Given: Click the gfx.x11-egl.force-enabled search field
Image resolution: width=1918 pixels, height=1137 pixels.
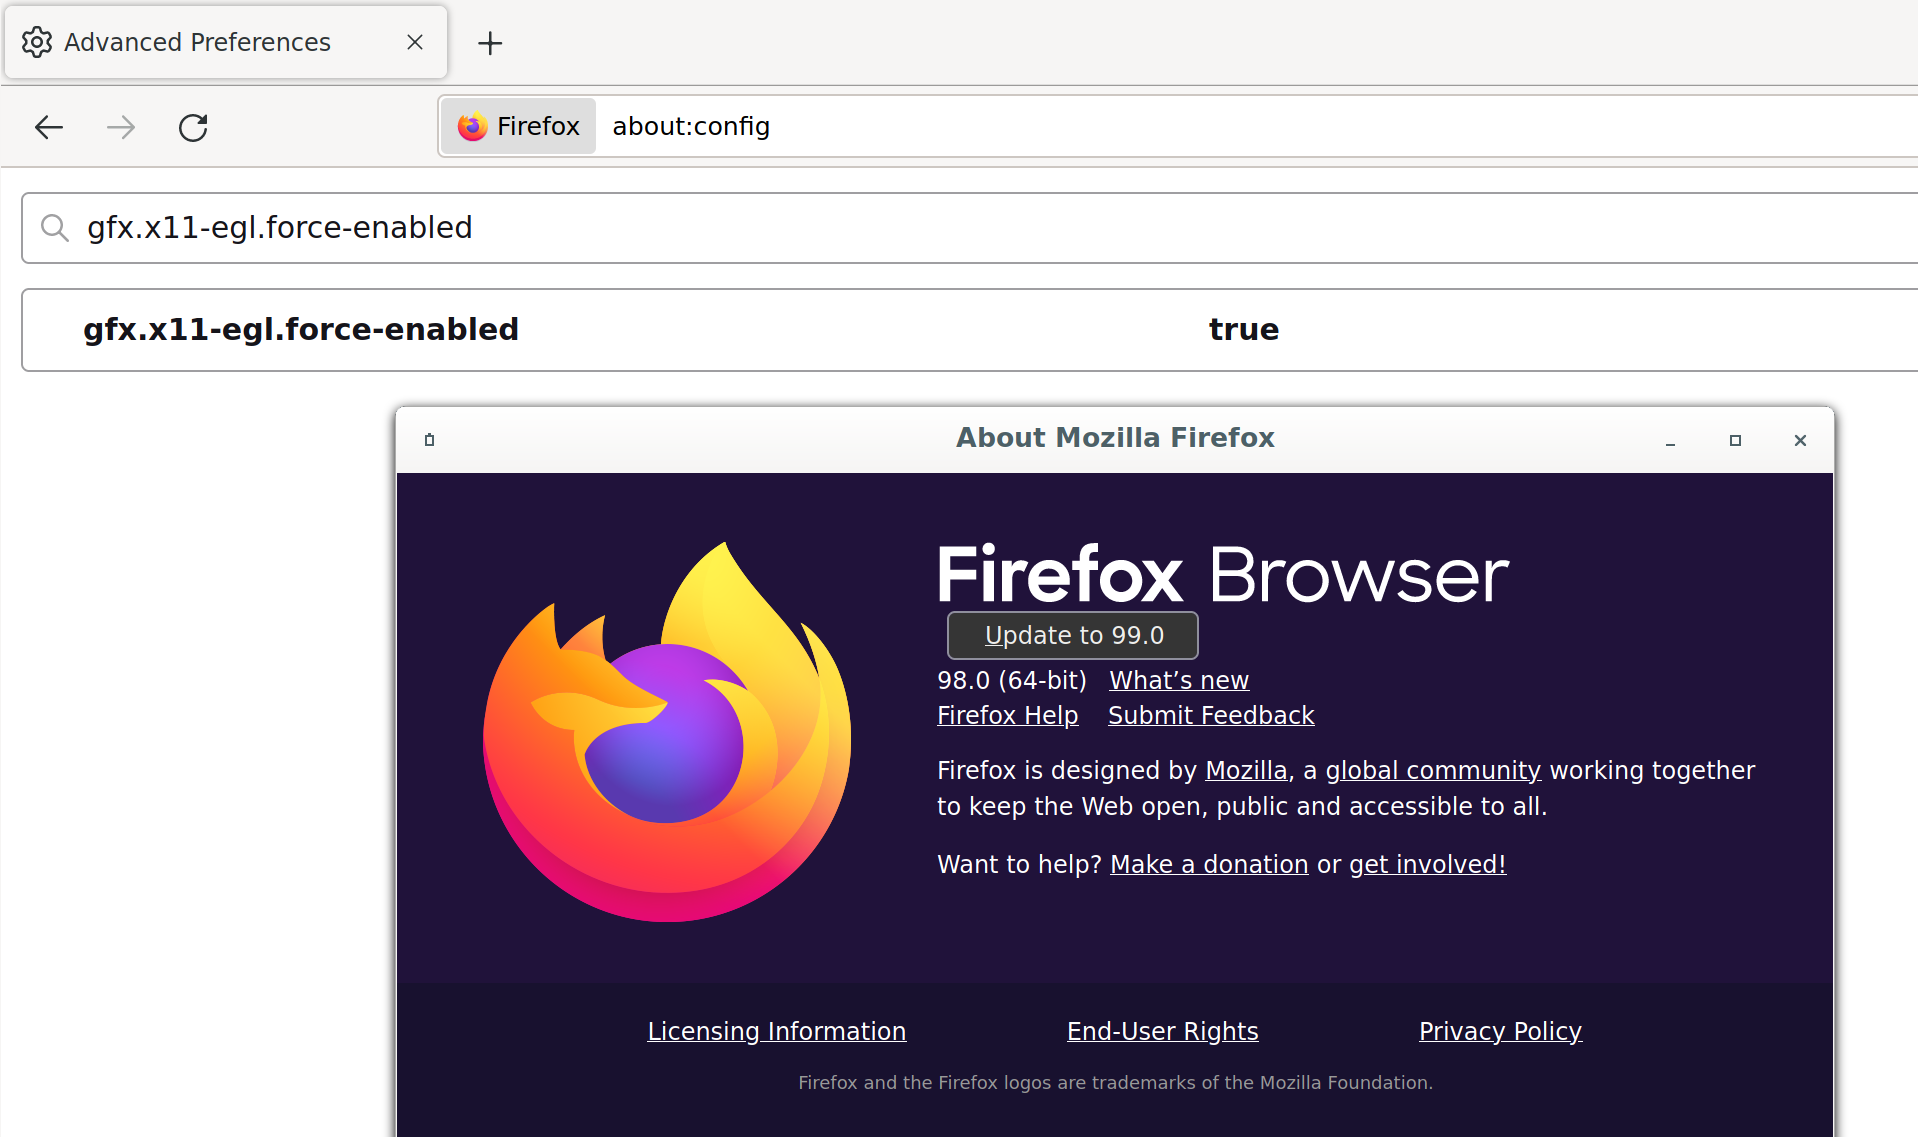Looking at the screenshot, I should click(x=970, y=228).
